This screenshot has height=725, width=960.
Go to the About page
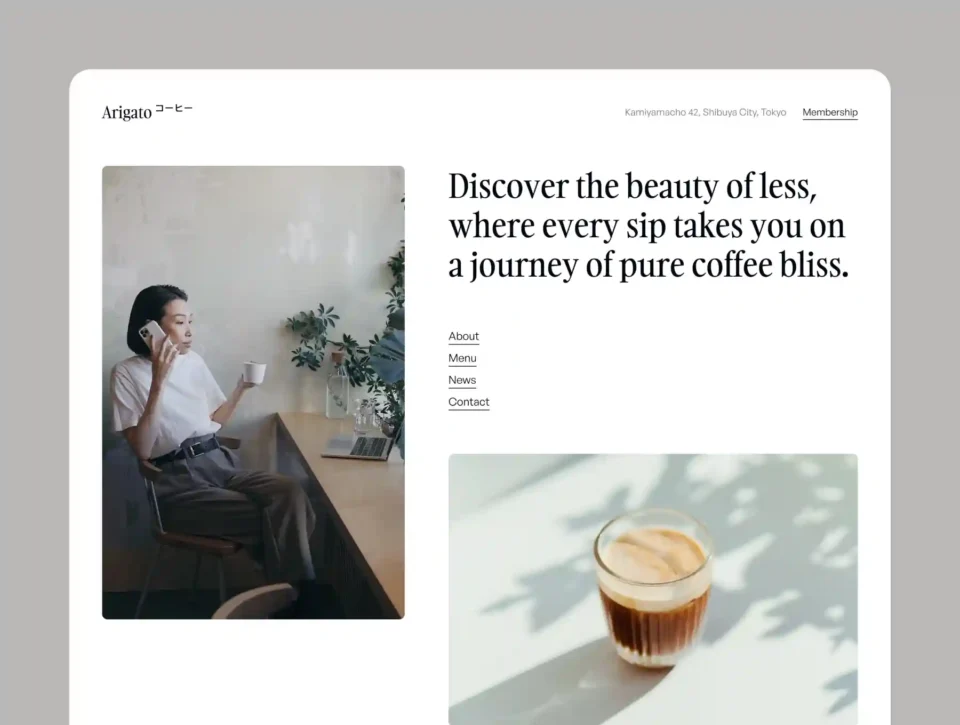(463, 337)
